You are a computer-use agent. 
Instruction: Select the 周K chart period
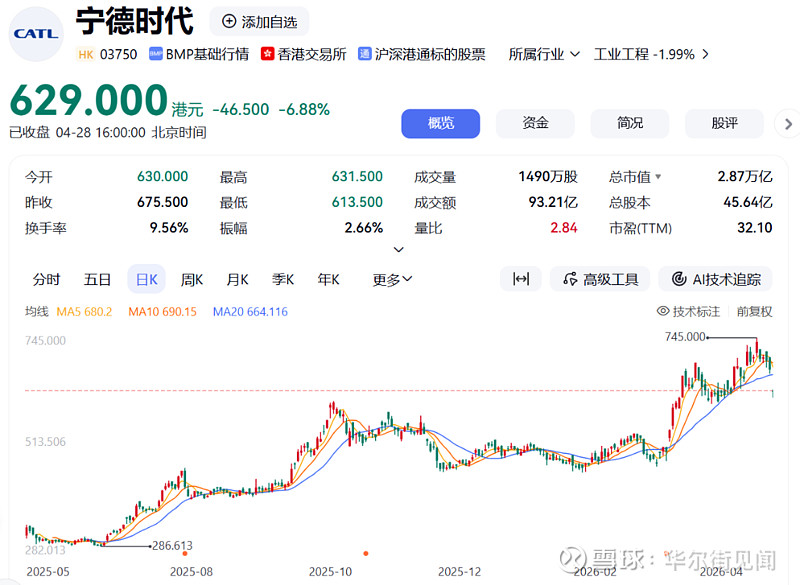[x=192, y=279]
